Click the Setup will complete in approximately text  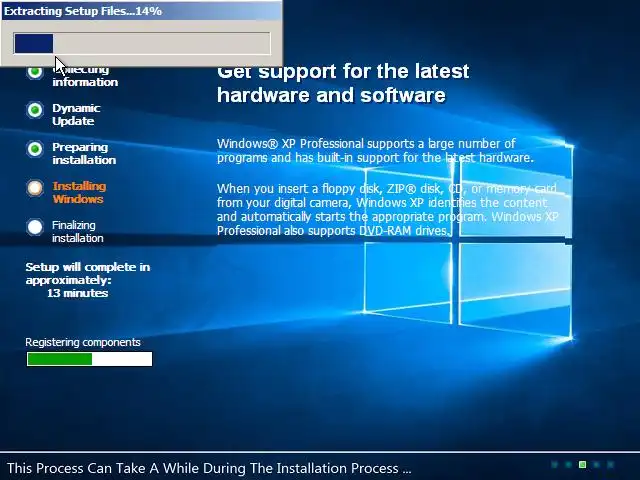click(88, 273)
